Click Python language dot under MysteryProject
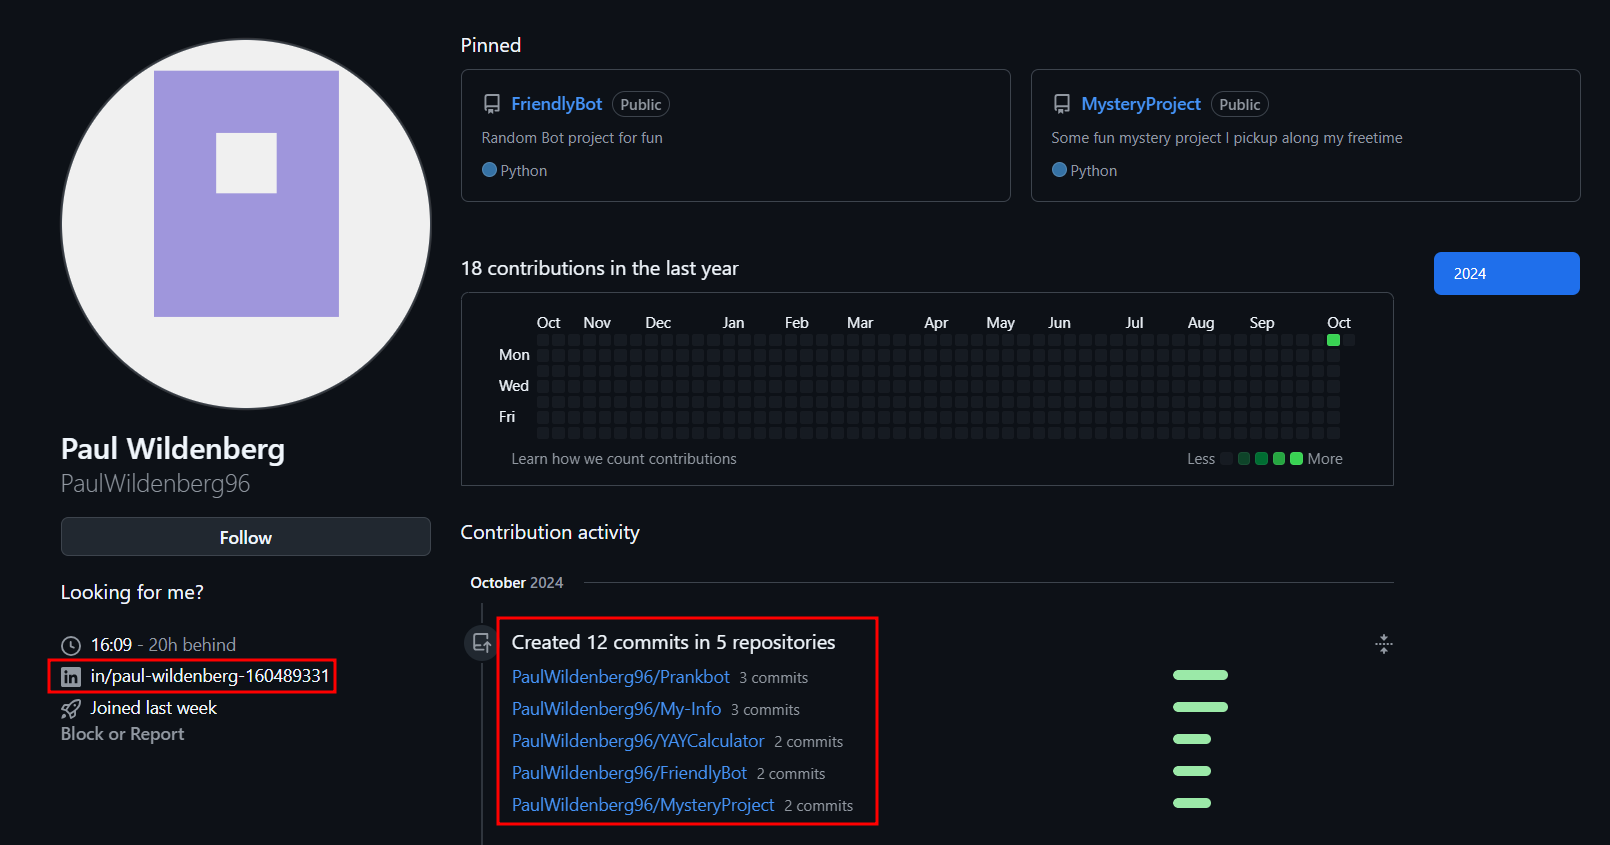This screenshot has width=1610, height=845. point(1059,170)
